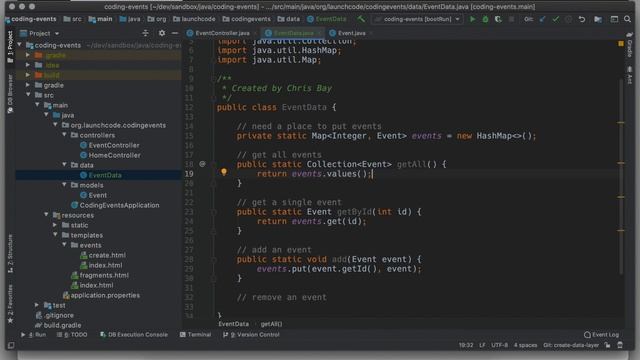Open Search Everywhere with the magnifier icon
Viewport: 640px width, 360px height.
627,19
